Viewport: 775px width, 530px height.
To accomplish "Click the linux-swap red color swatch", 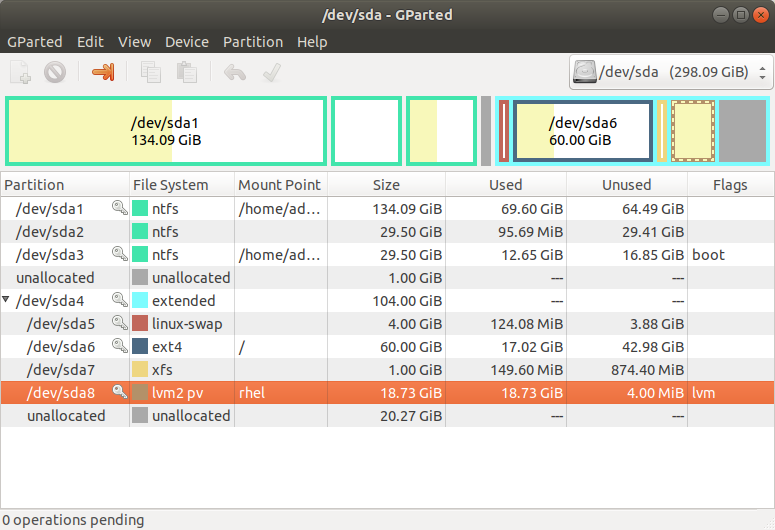I will point(140,323).
